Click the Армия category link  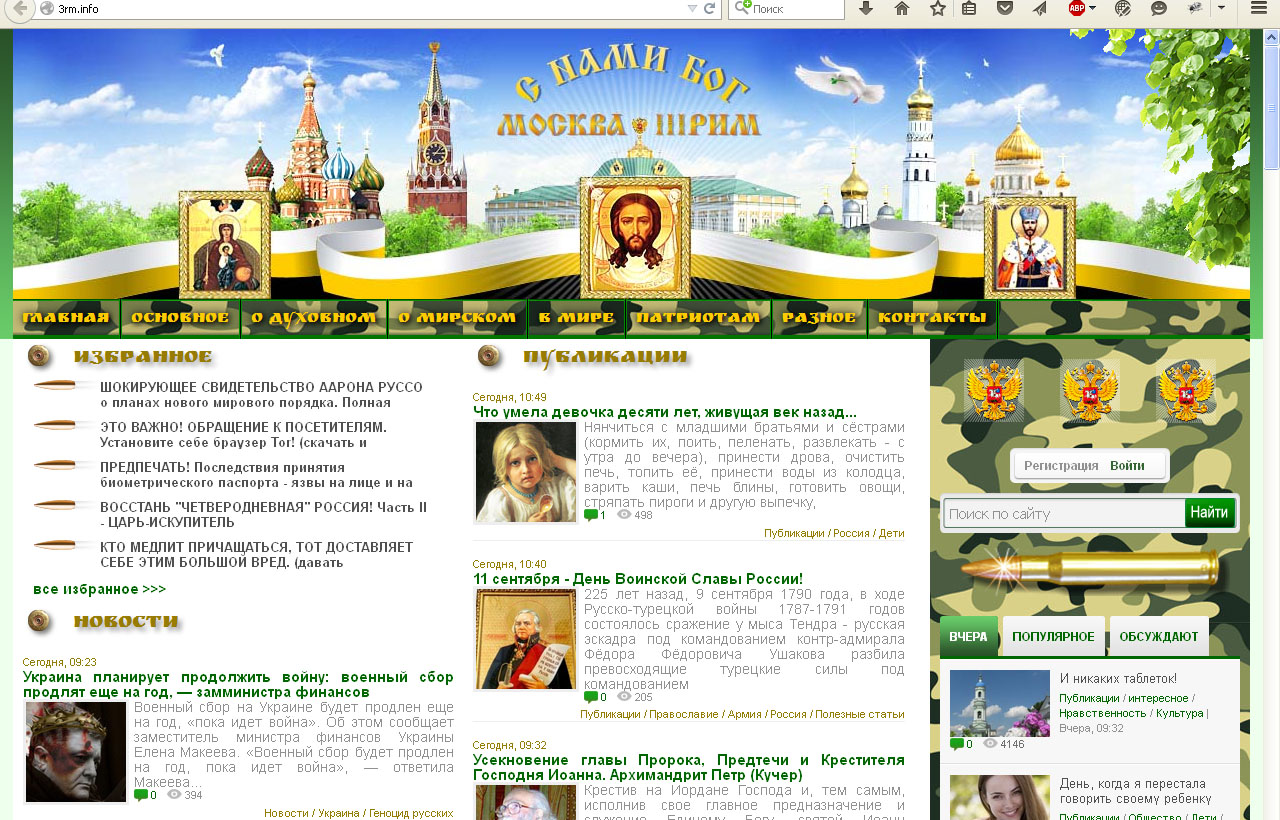(743, 715)
